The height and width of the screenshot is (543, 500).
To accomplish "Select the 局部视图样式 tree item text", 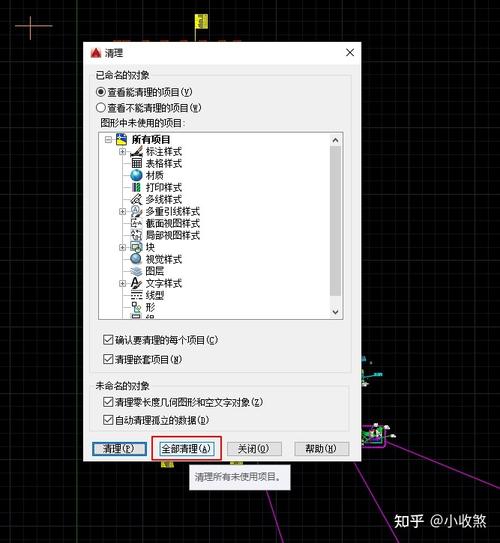I will pos(173,235).
